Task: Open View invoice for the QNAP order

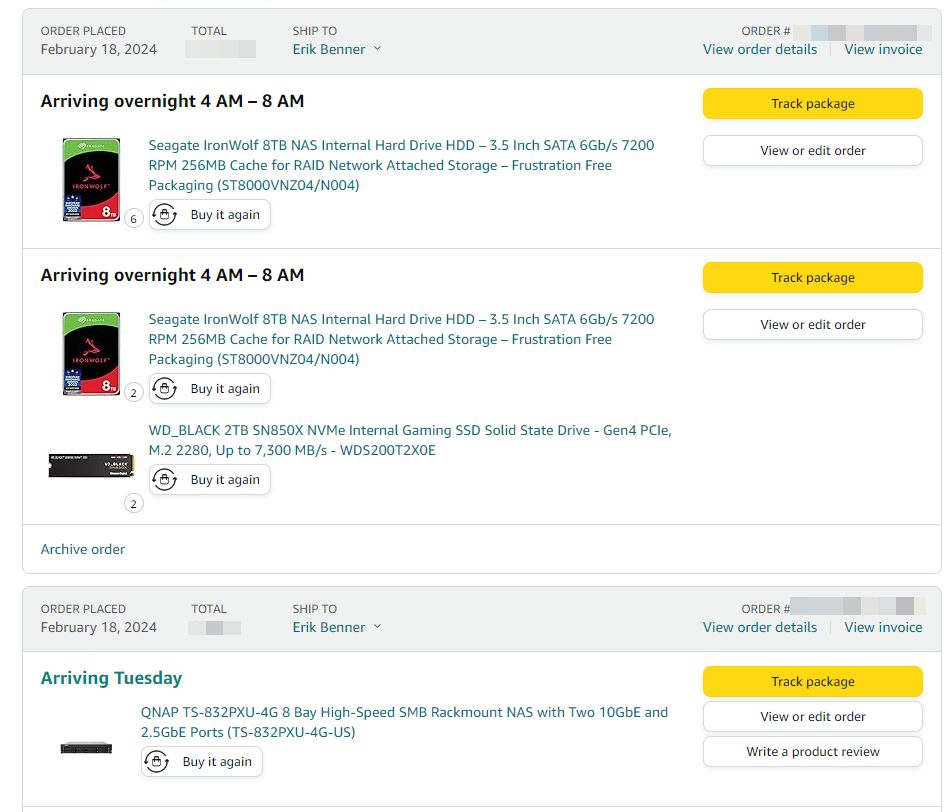Action: [883, 627]
